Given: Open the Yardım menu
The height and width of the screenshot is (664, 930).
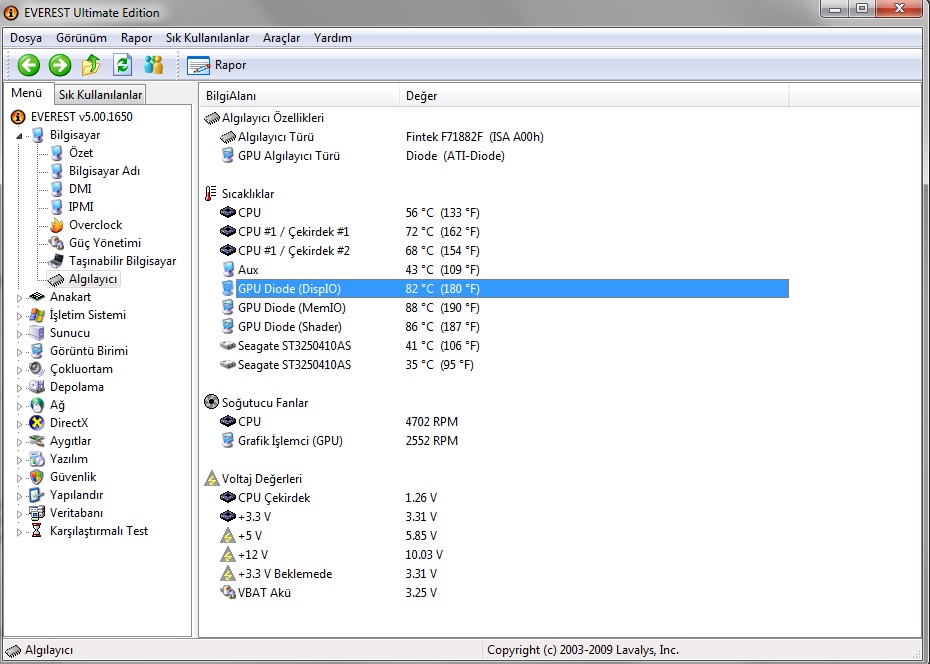Looking at the screenshot, I should 333,38.
